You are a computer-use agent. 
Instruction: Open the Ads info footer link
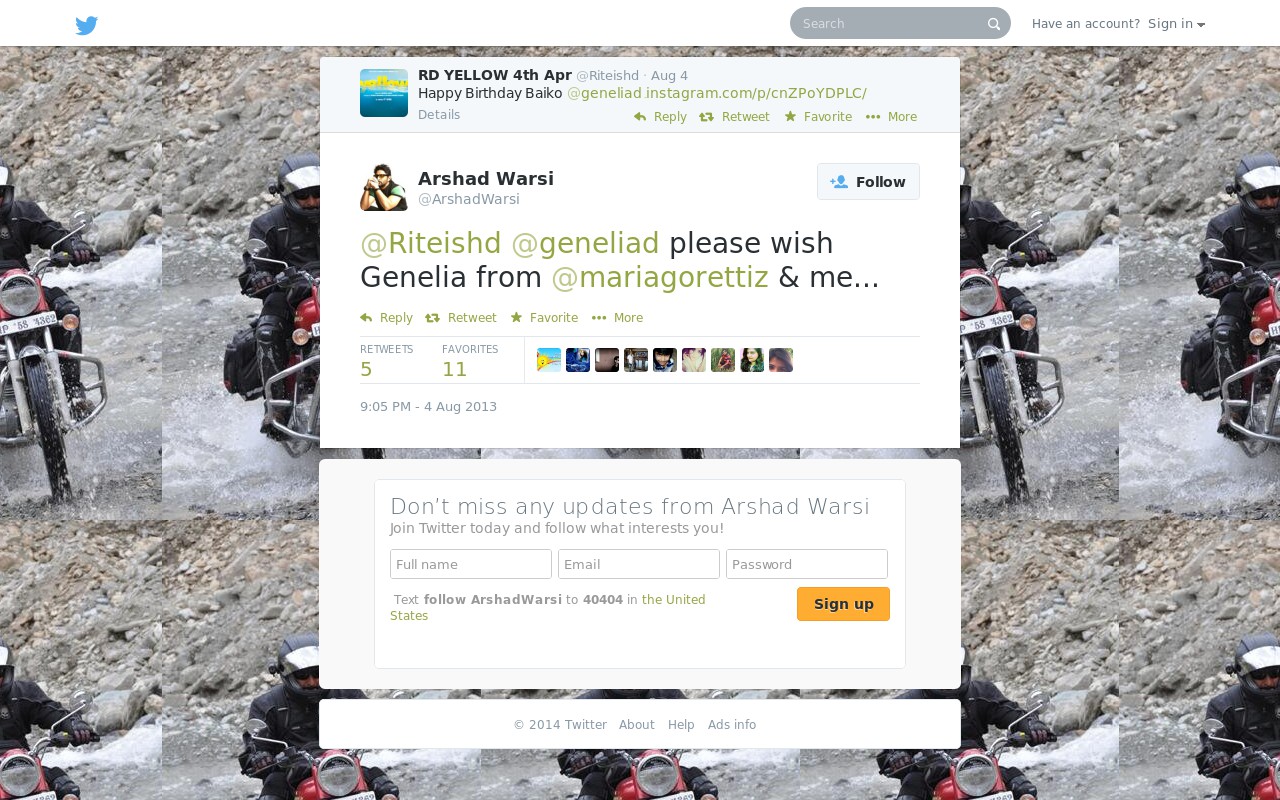click(732, 725)
